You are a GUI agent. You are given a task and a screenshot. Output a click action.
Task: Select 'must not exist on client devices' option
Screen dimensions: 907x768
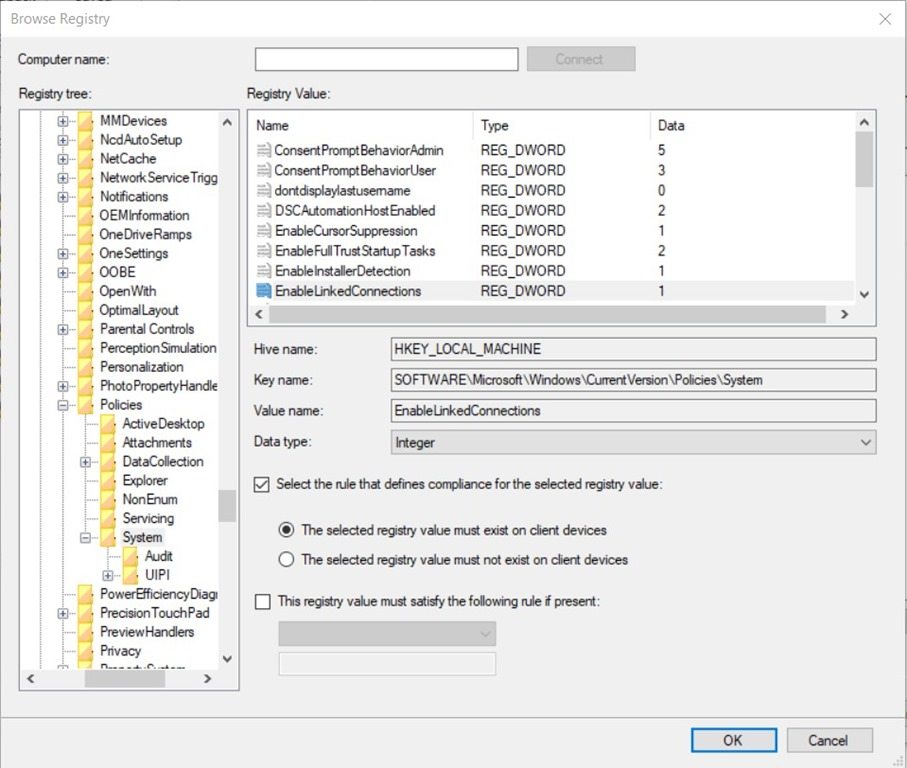tap(287, 560)
